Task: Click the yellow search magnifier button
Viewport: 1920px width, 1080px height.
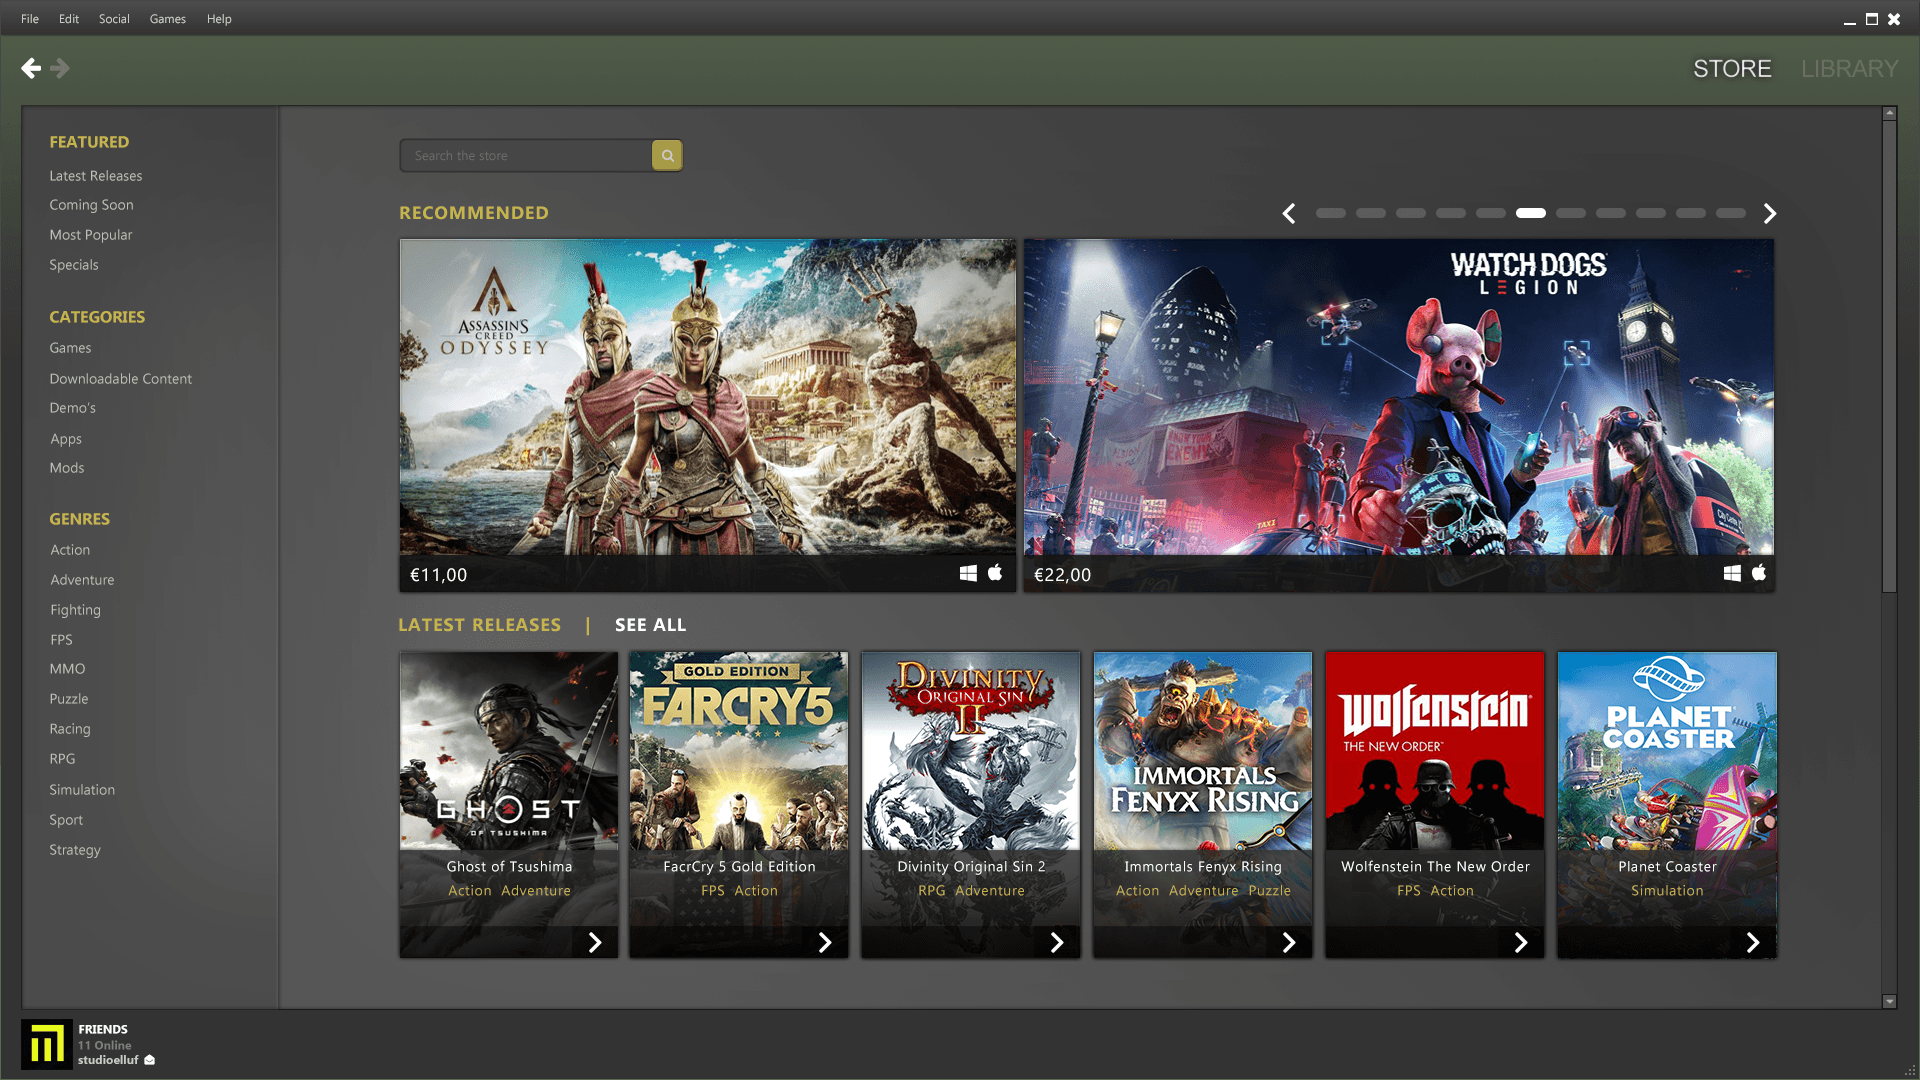Action: pyautogui.click(x=667, y=155)
